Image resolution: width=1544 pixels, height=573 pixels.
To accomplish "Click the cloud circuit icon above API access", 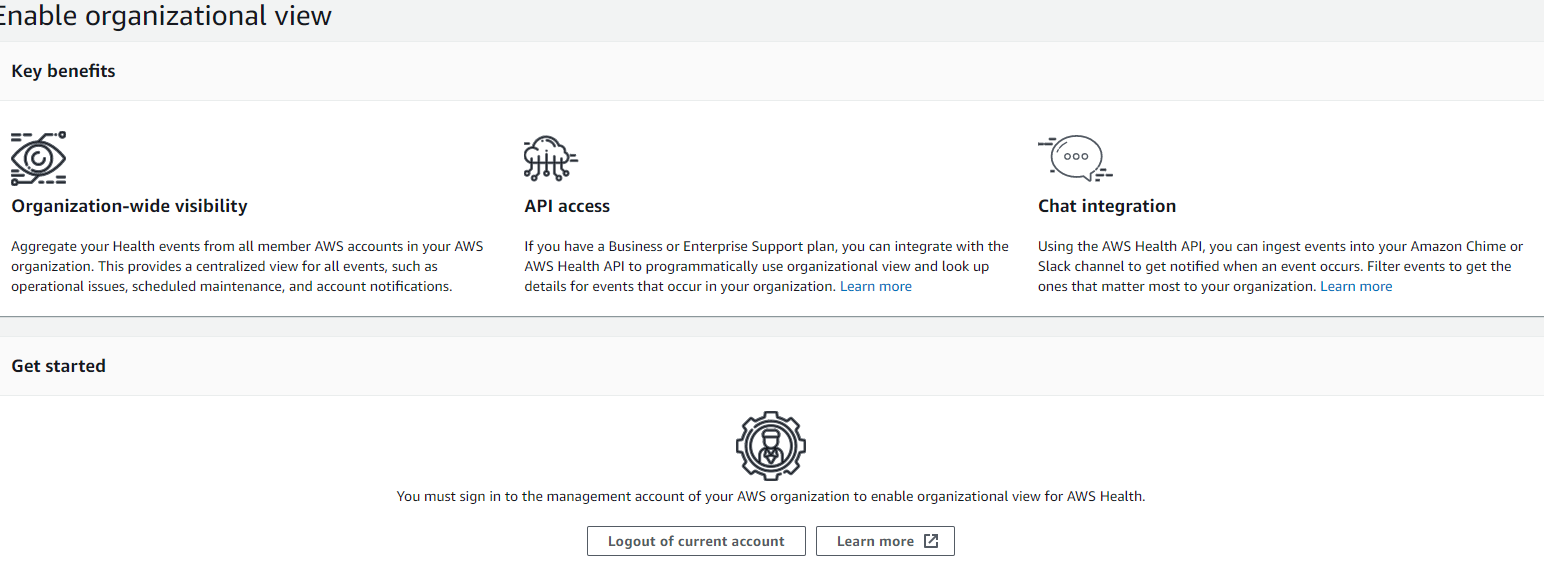I will (551, 159).
